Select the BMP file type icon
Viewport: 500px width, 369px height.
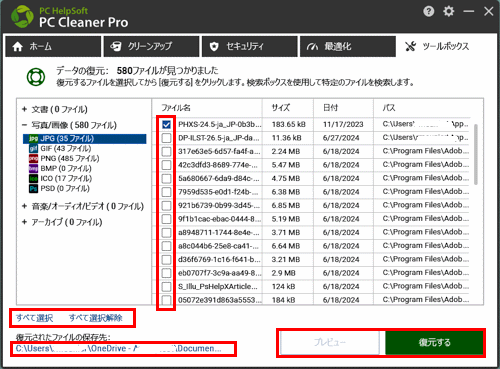tap(33, 169)
